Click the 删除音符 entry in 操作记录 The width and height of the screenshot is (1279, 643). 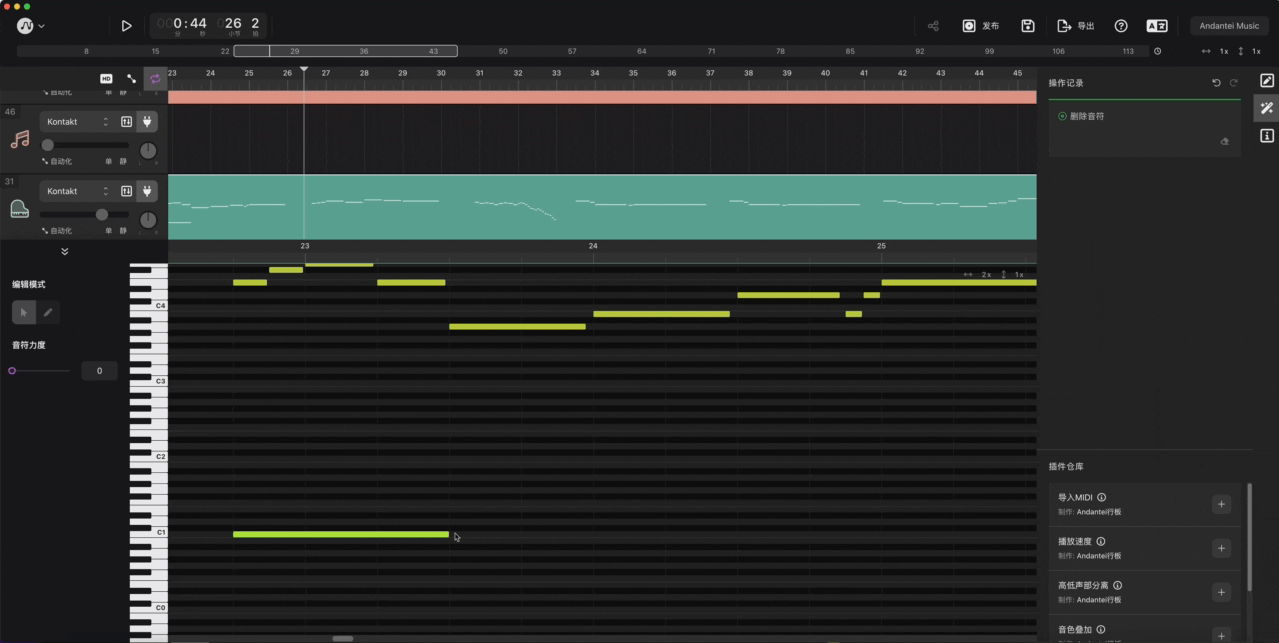click(x=1086, y=115)
